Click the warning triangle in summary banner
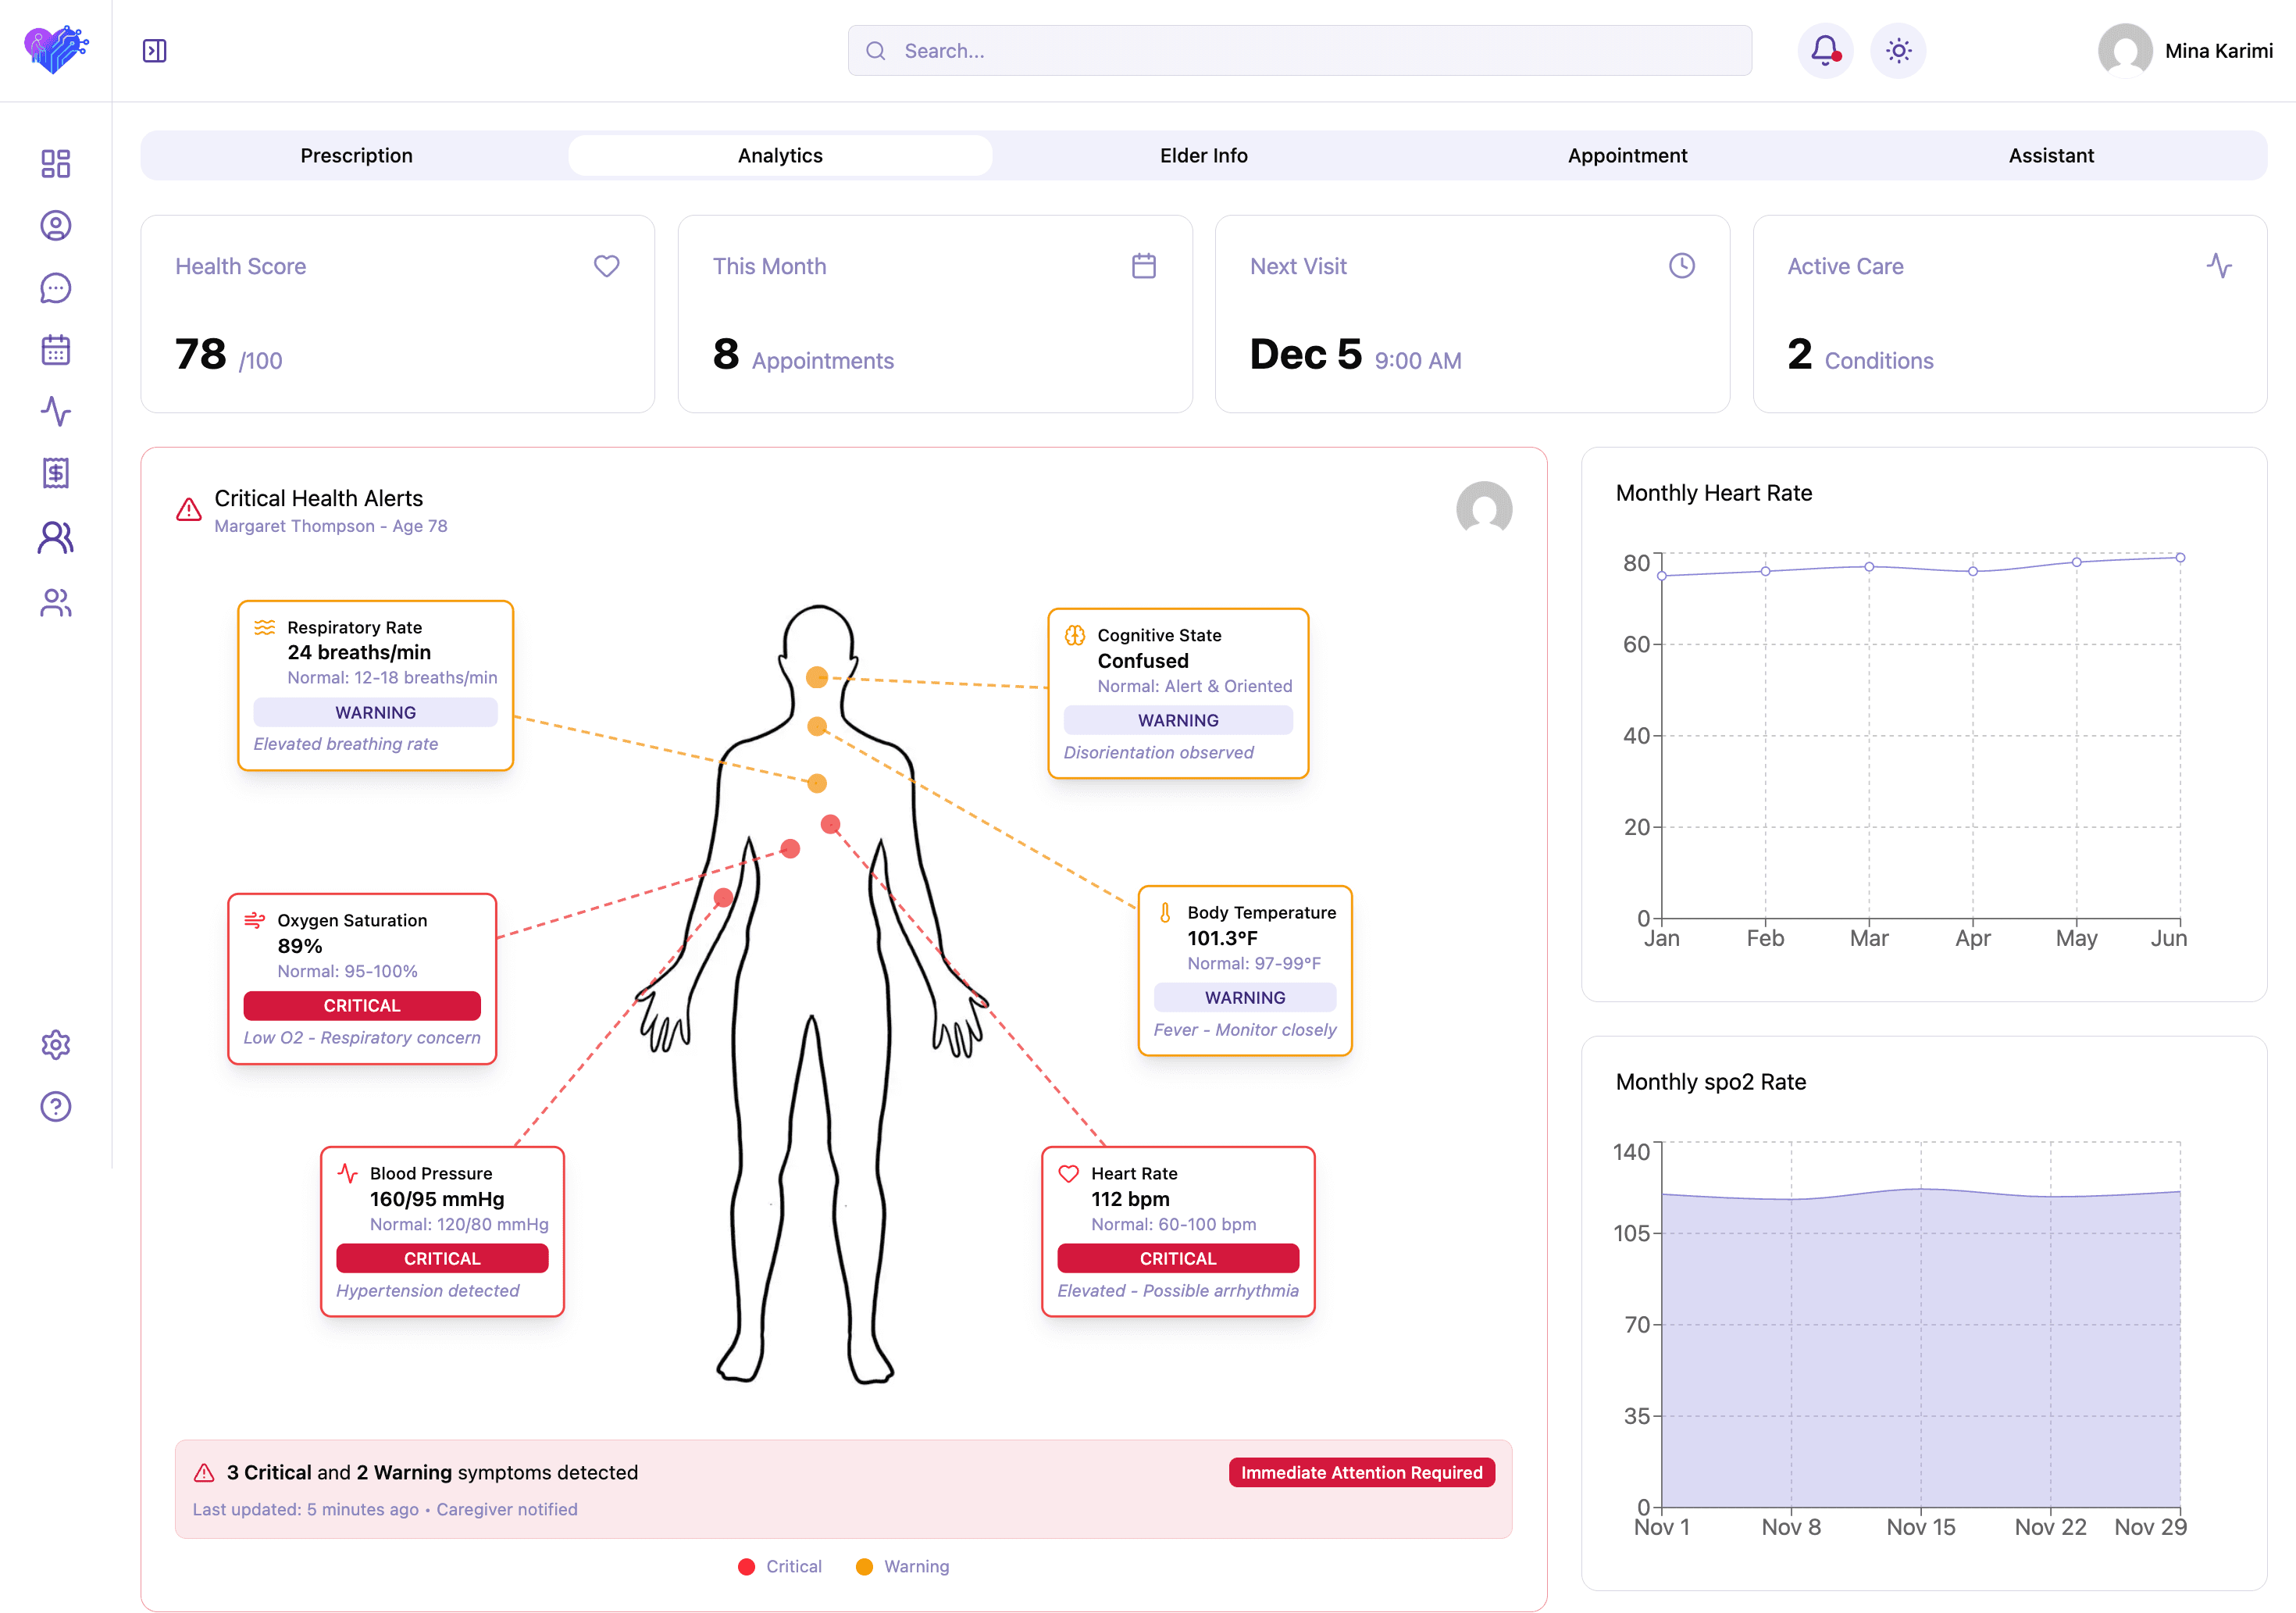Screen dimensions: 2296x1613 (204, 1473)
